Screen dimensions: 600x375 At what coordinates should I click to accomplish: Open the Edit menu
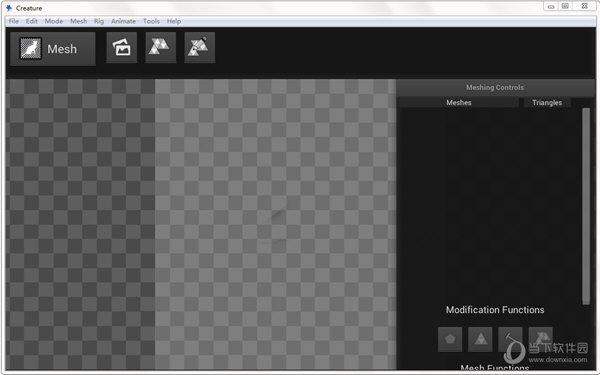pyautogui.click(x=32, y=21)
